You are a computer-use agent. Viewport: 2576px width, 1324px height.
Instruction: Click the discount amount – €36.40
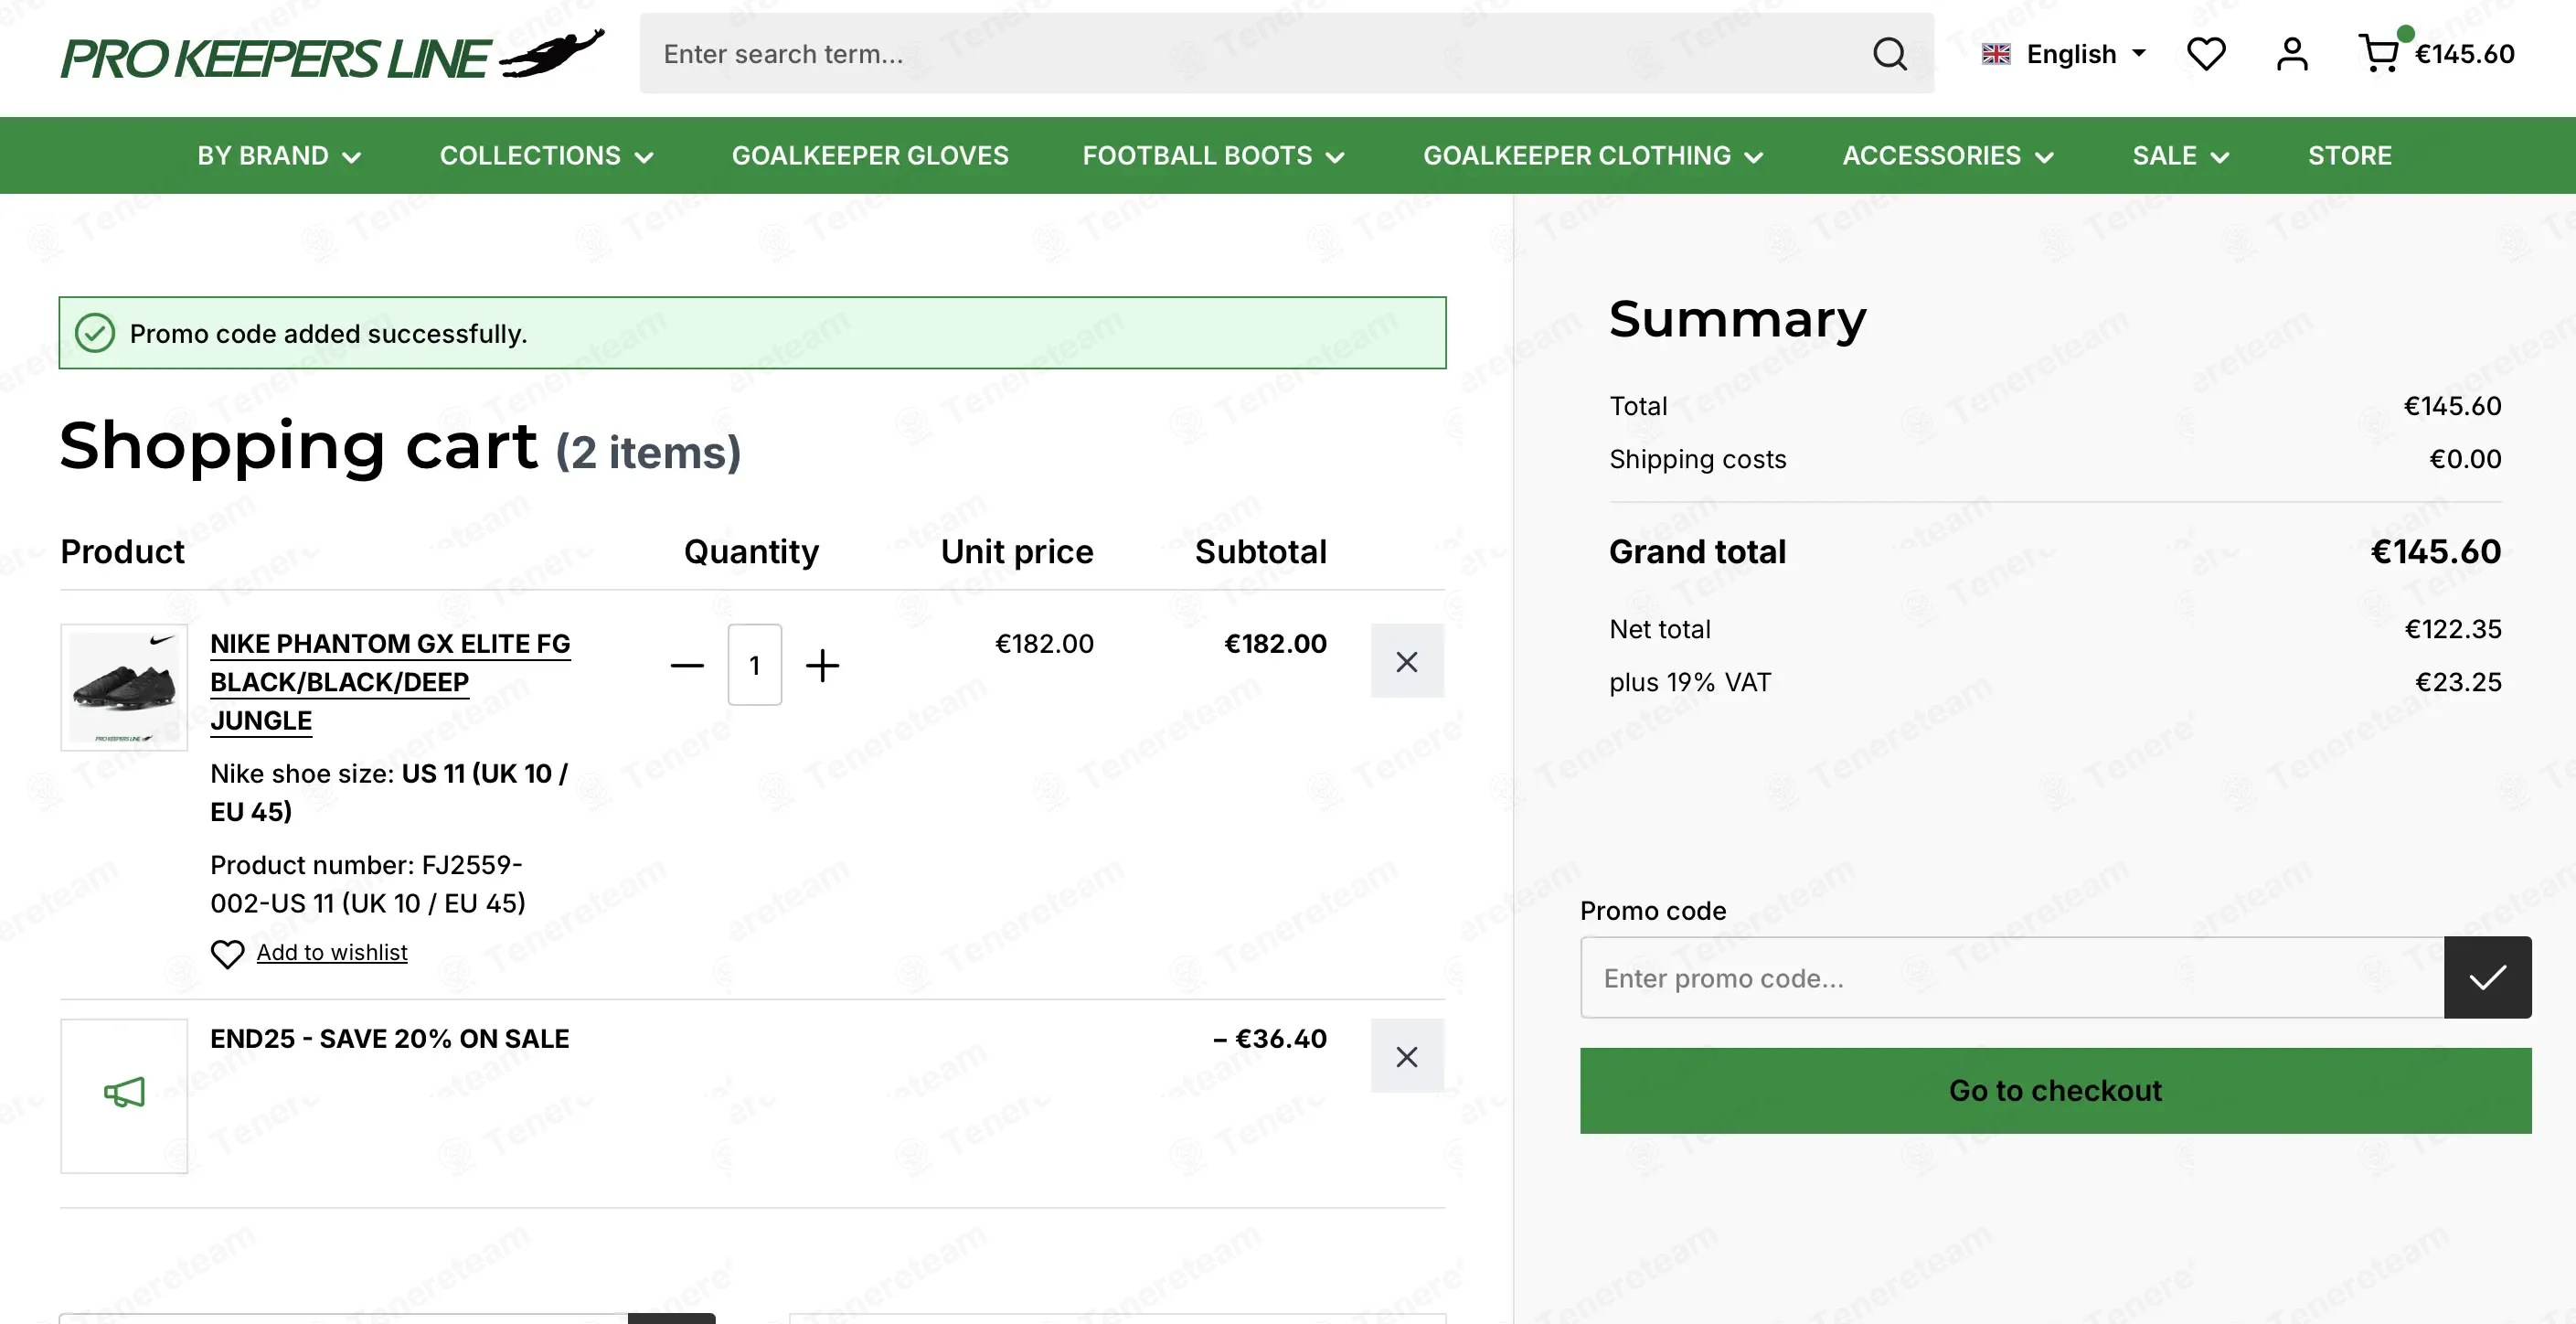click(x=1270, y=1039)
